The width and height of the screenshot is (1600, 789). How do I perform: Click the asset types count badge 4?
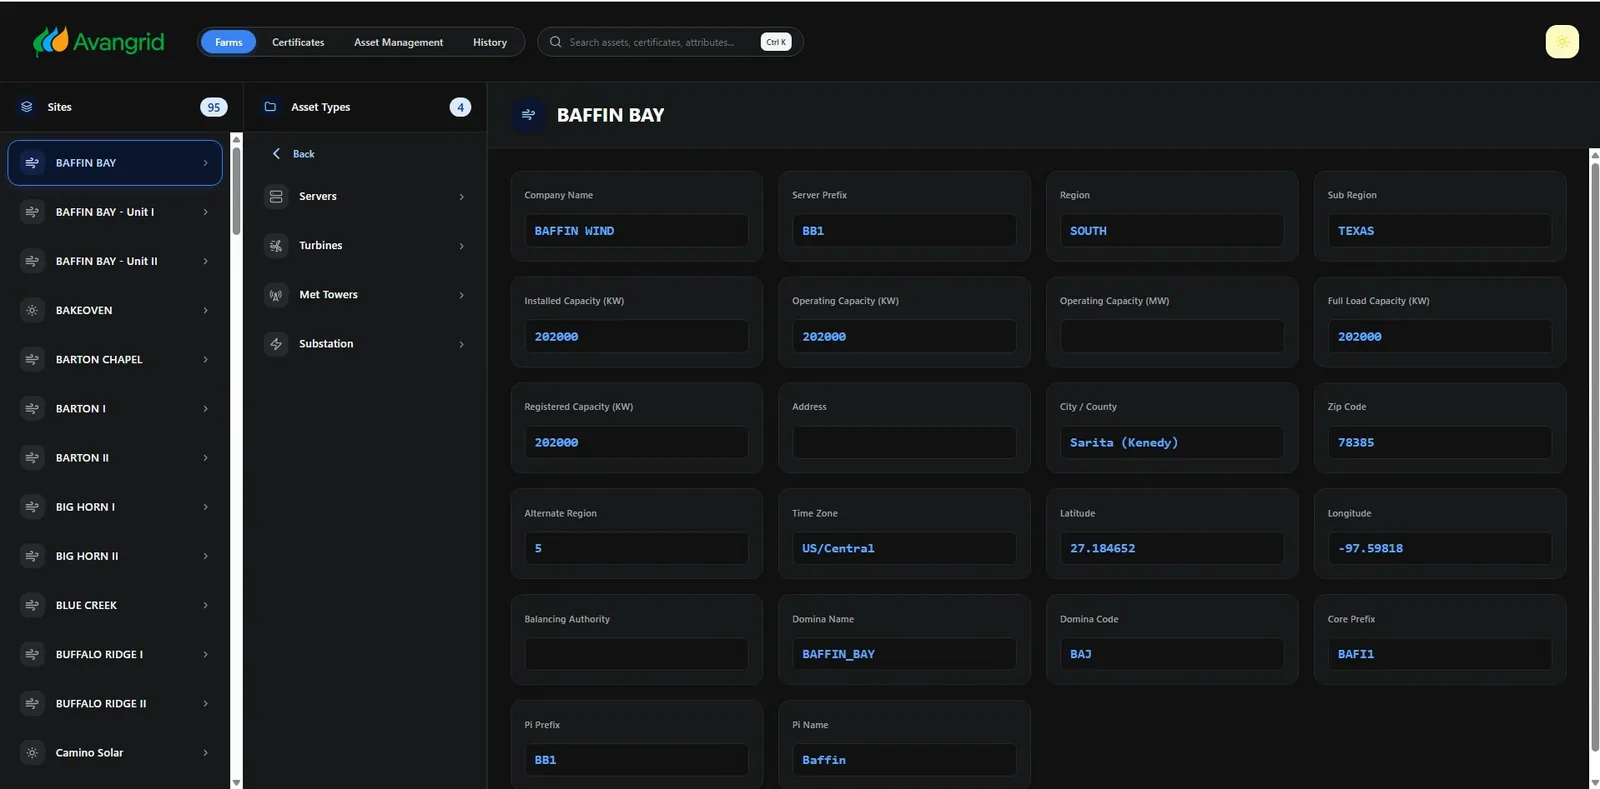coord(460,107)
